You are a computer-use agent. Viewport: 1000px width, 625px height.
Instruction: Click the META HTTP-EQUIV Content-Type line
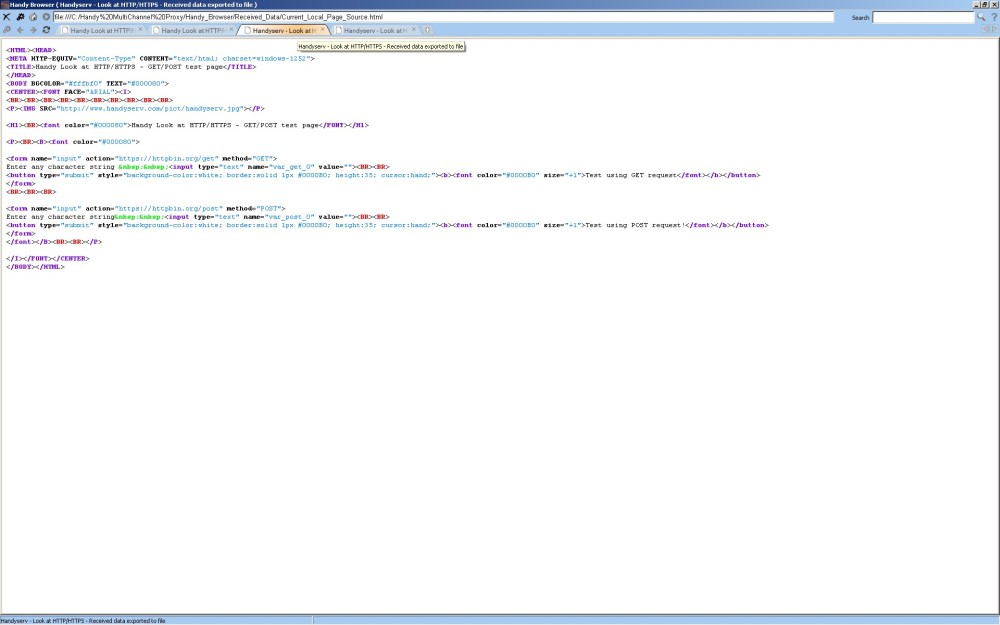[161, 59]
